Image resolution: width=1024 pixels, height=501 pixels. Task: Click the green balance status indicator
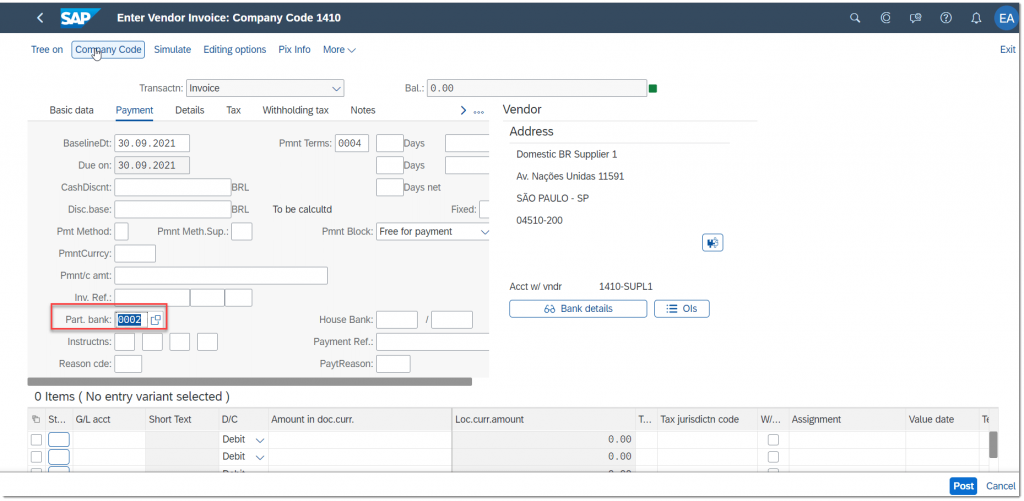click(x=652, y=88)
